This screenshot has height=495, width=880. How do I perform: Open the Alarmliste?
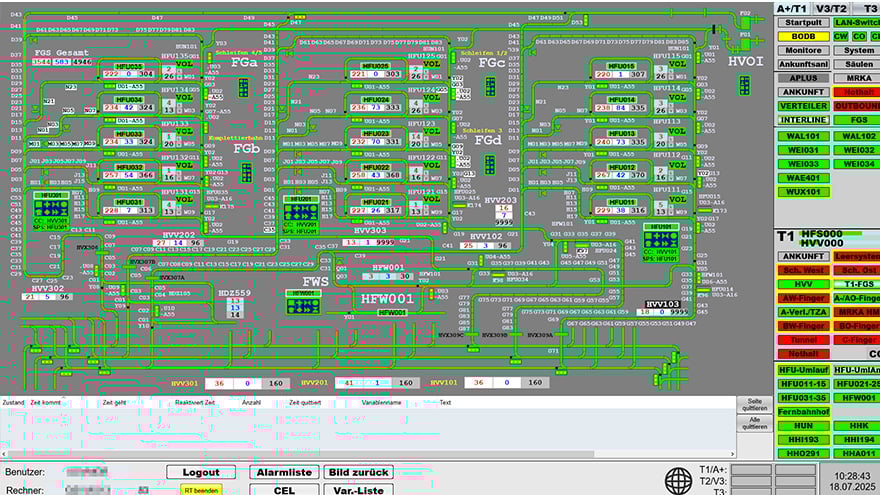285,472
